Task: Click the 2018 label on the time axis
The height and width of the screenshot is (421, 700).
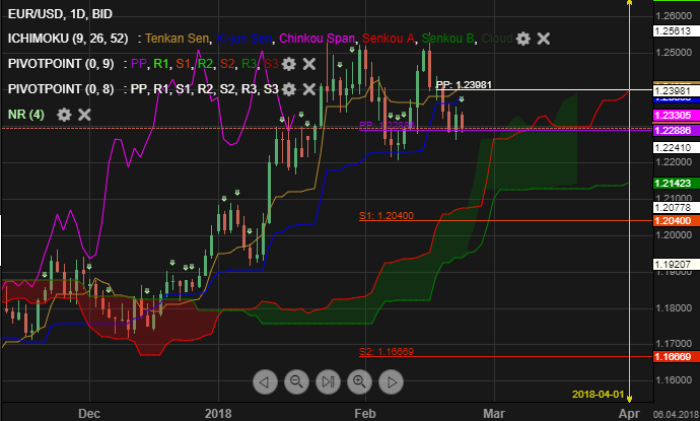Action: tap(218, 413)
